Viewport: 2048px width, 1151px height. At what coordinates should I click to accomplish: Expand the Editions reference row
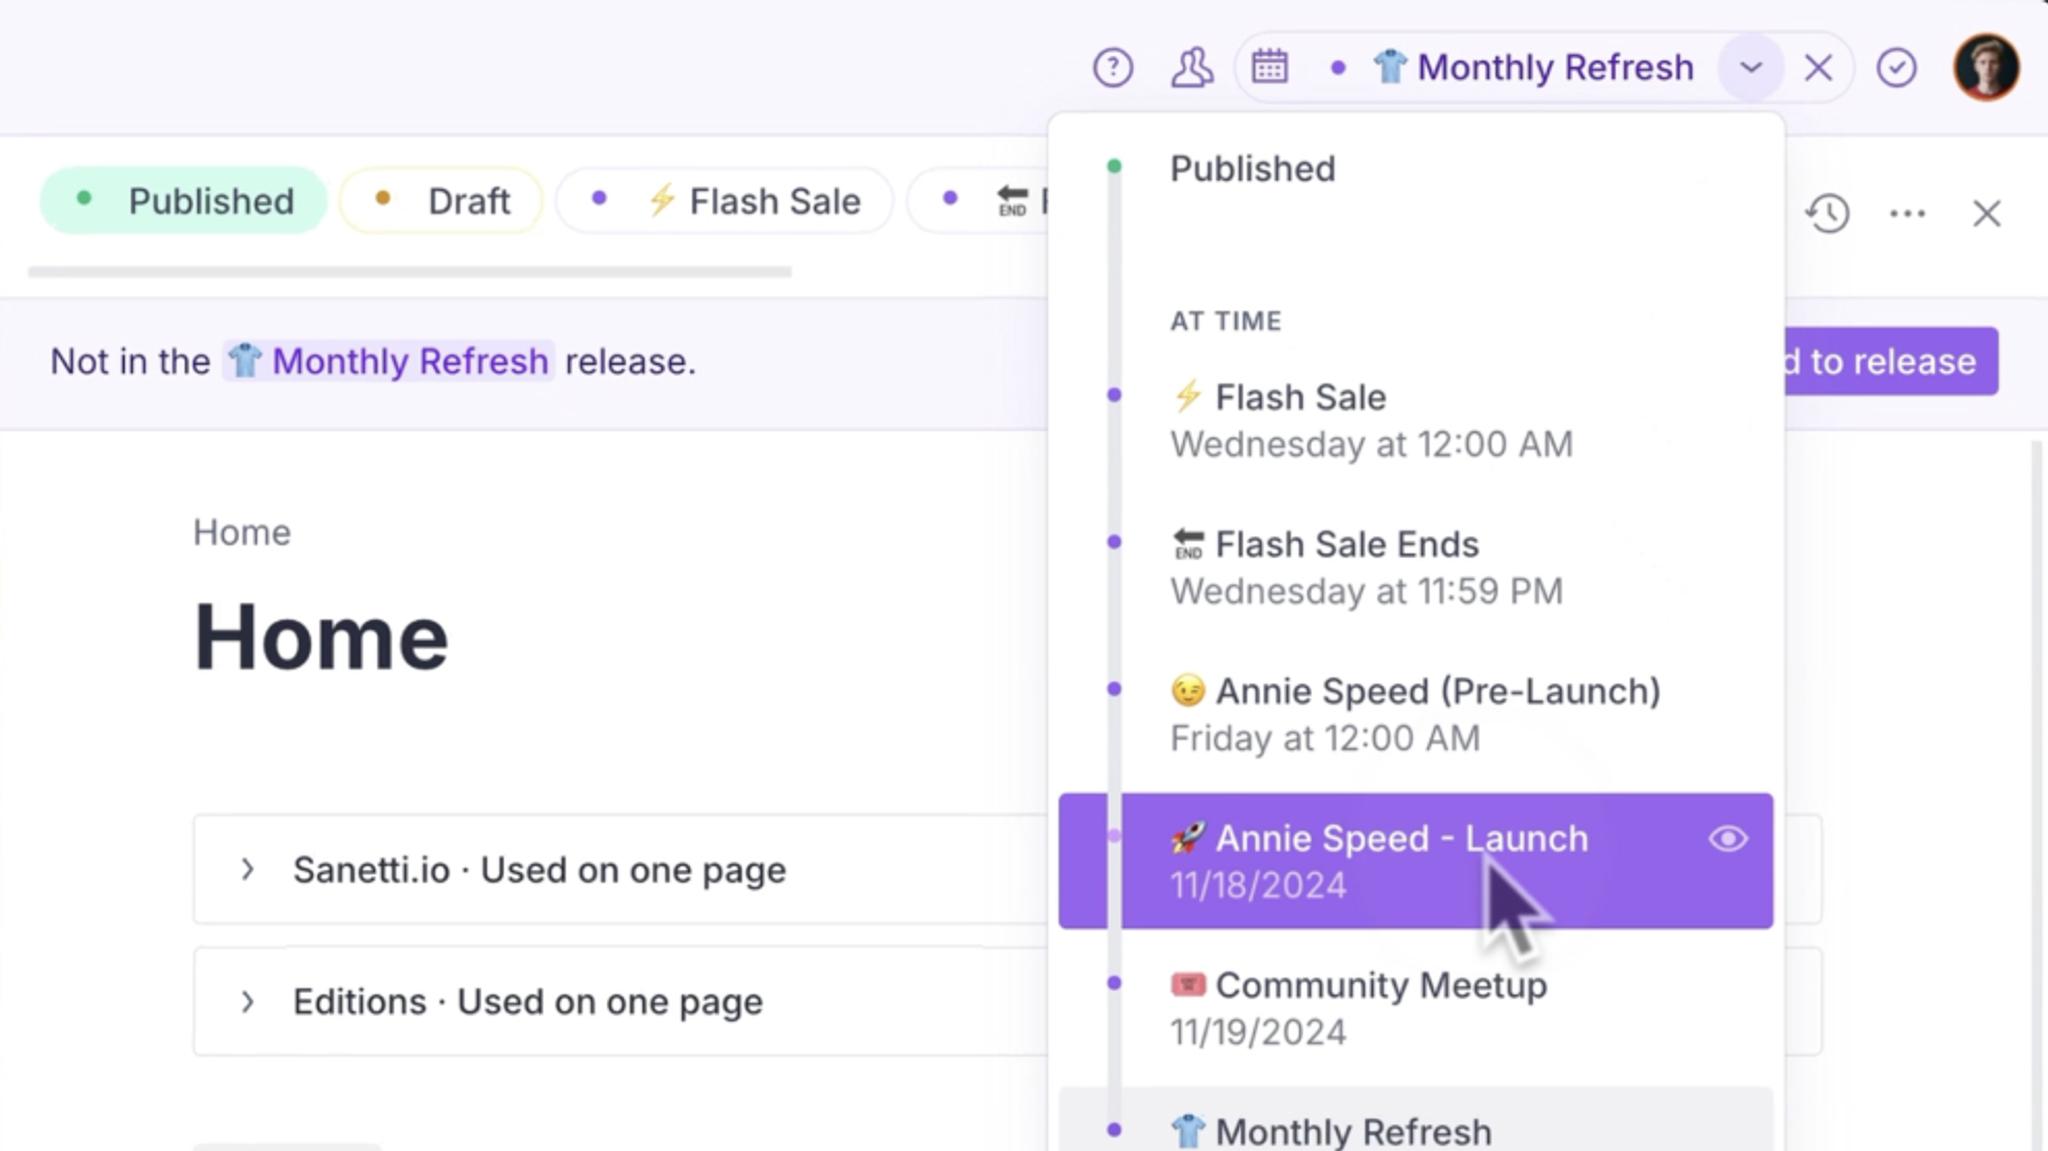[248, 1001]
